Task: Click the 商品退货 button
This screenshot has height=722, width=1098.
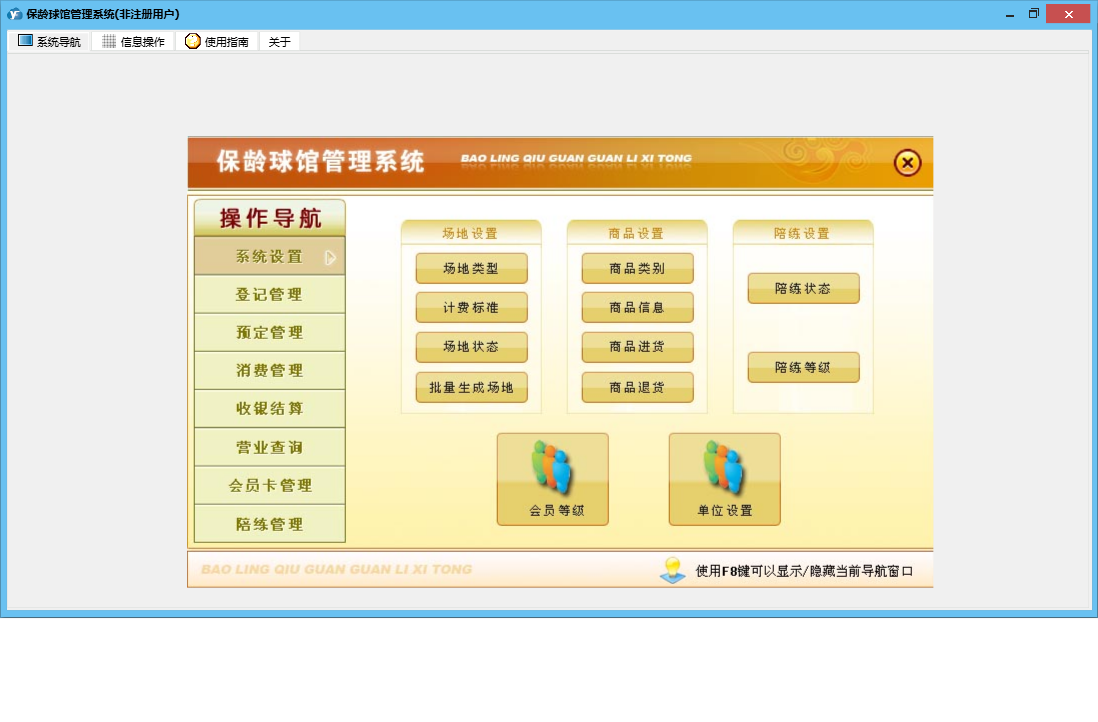Action: (x=637, y=387)
